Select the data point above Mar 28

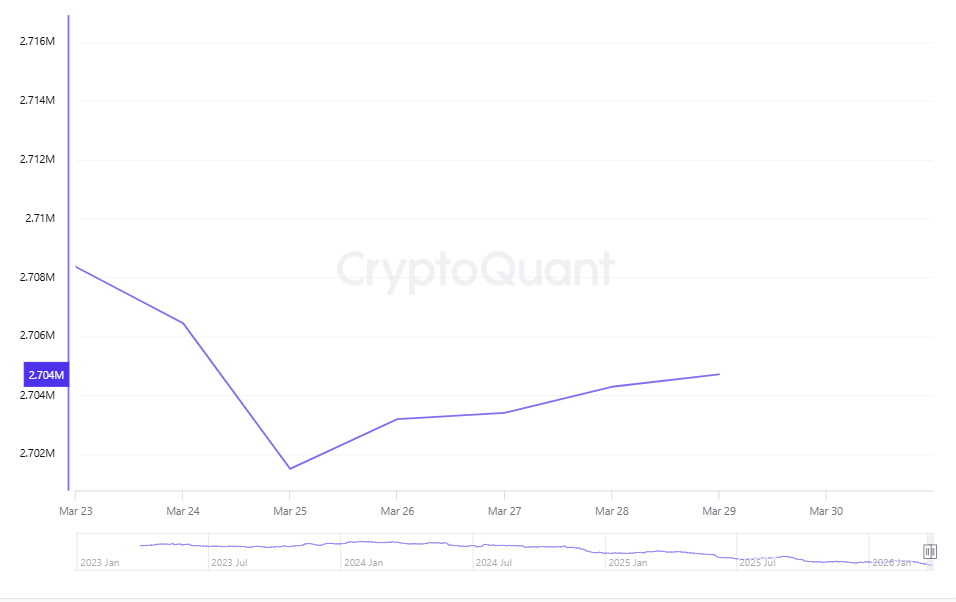[612, 386]
